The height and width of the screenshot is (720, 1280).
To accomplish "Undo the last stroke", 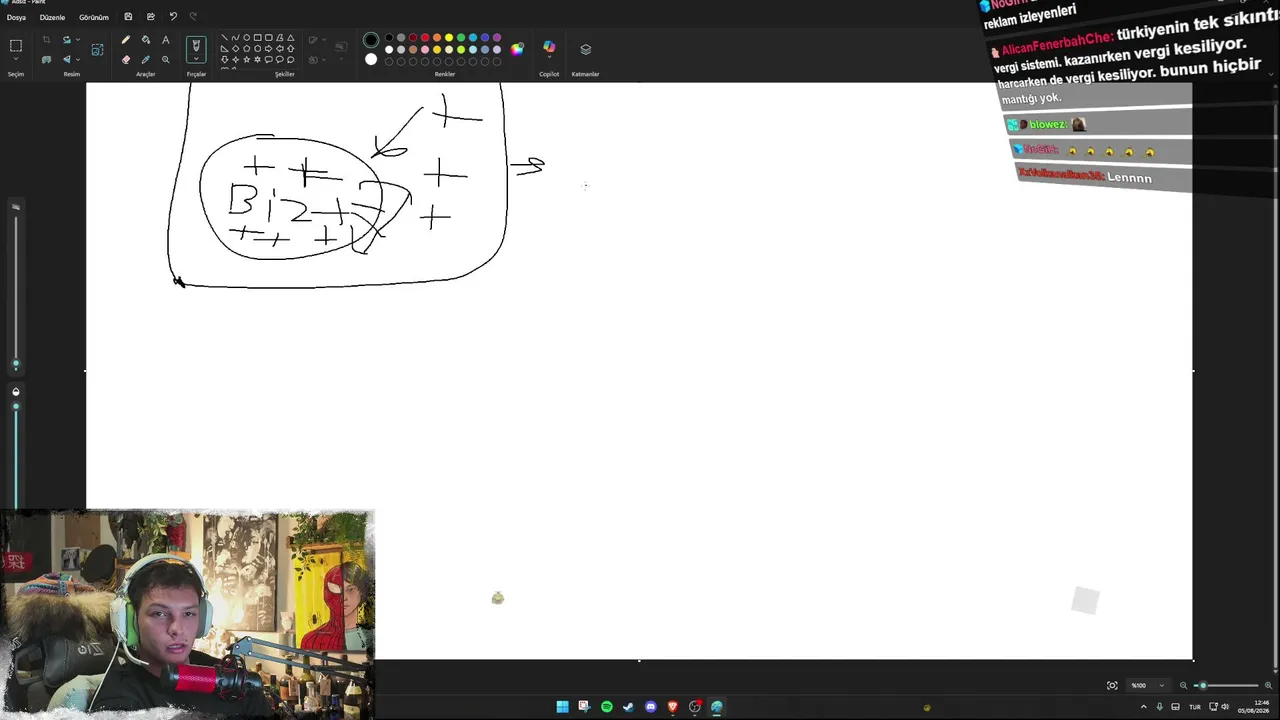I will click(x=173, y=17).
